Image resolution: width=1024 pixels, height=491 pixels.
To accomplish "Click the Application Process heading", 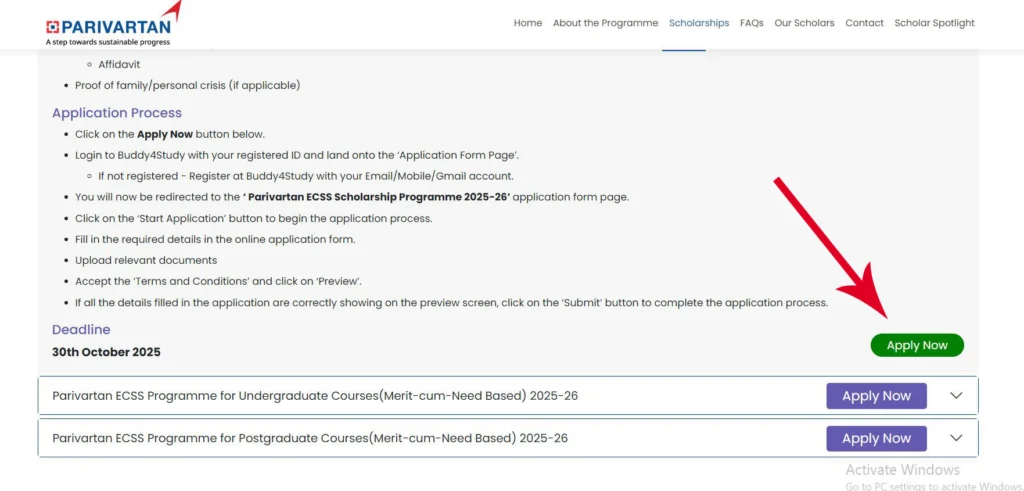I will 117,113.
